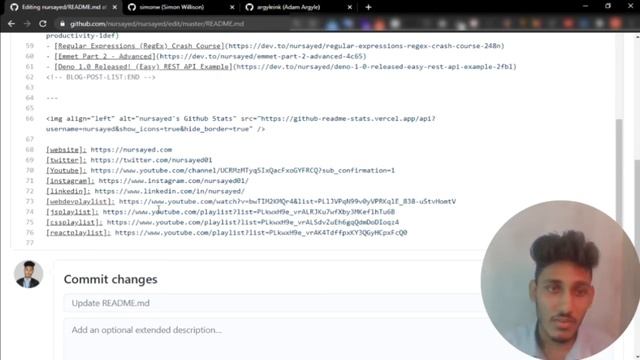Click the [instagram] link definition line
Viewport: 640px width, 360px height.
[x=147, y=181]
